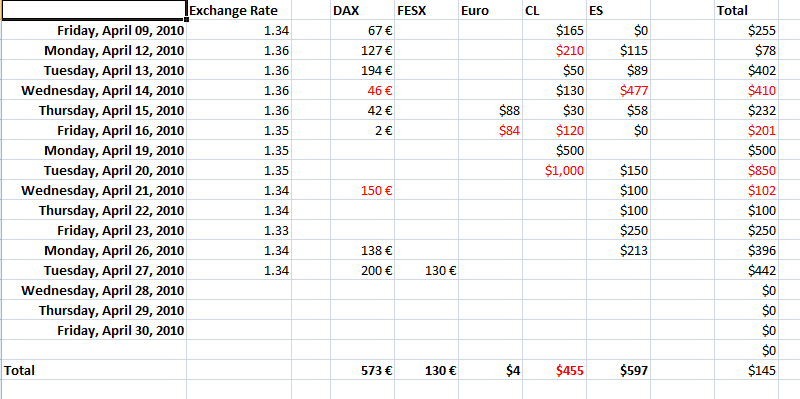The height and width of the screenshot is (399, 800).
Task: Select the Euro header cell
Action: [490, 10]
